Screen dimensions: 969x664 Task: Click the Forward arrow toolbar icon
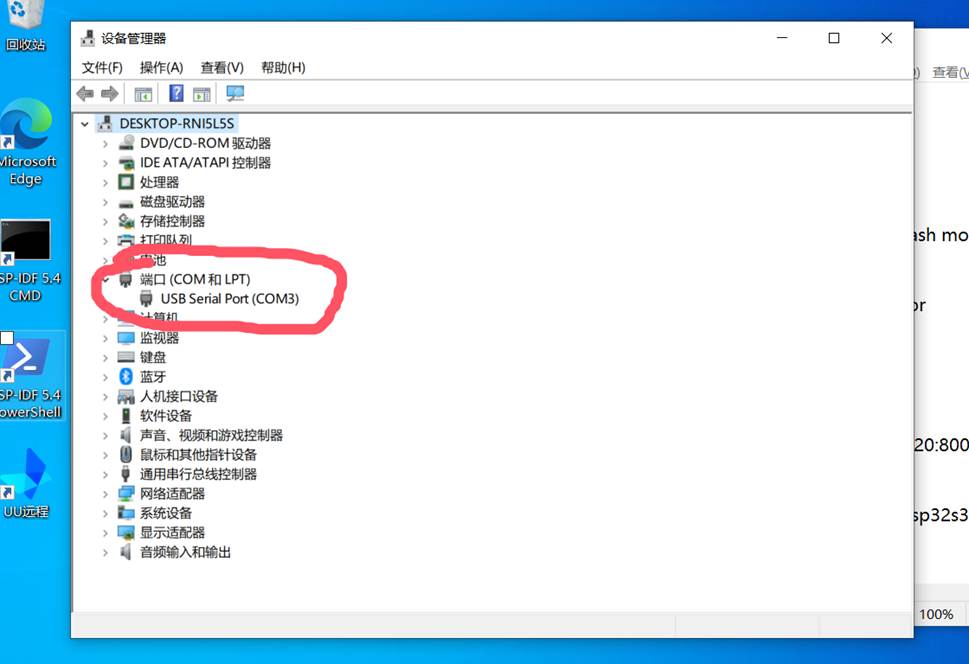click(x=109, y=94)
